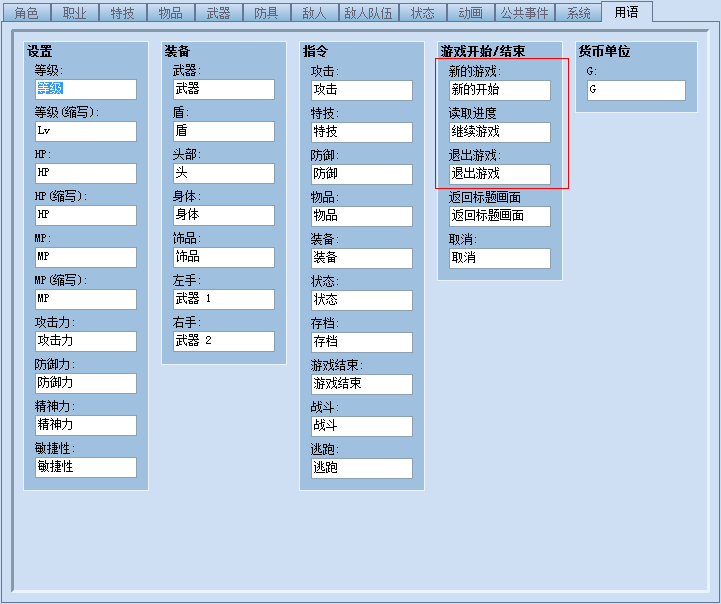Click the 盾 input field
This screenshot has width=721, height=604.
click(224, 131)
